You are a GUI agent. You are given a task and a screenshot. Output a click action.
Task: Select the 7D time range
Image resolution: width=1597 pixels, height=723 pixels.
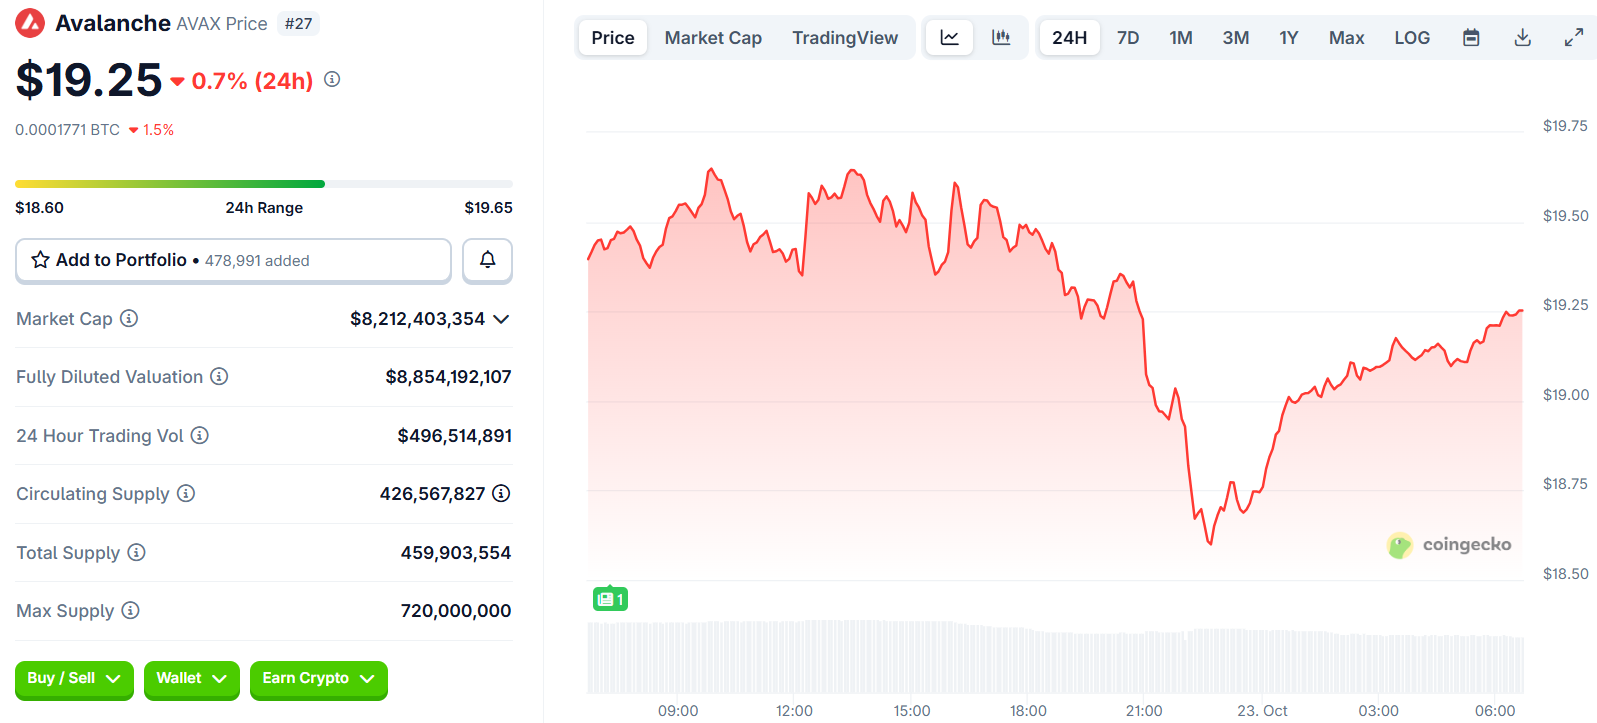tap(1127, 38)
